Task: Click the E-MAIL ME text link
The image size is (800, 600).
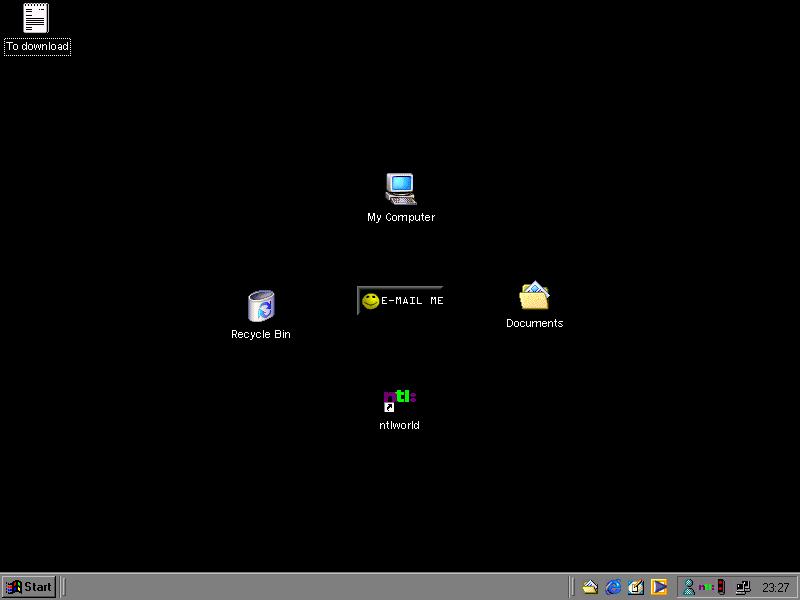Action: pos(412,301)
